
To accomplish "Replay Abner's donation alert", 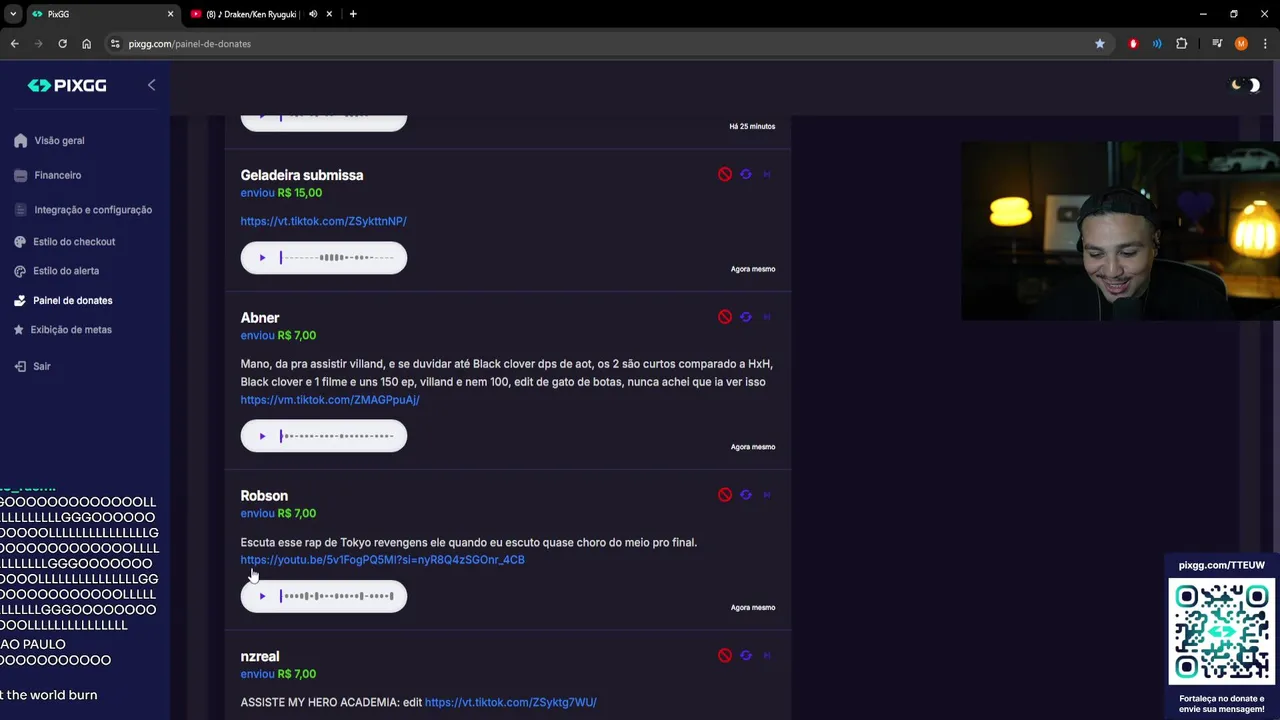I will pos(746,317).
